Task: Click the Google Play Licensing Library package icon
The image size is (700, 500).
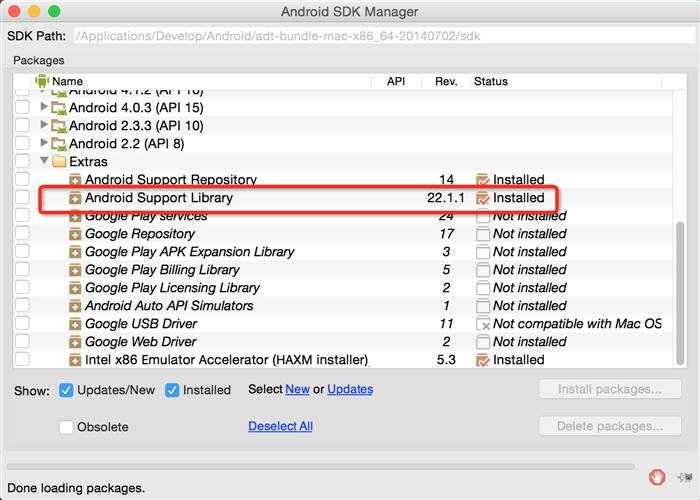Action: 75,288
